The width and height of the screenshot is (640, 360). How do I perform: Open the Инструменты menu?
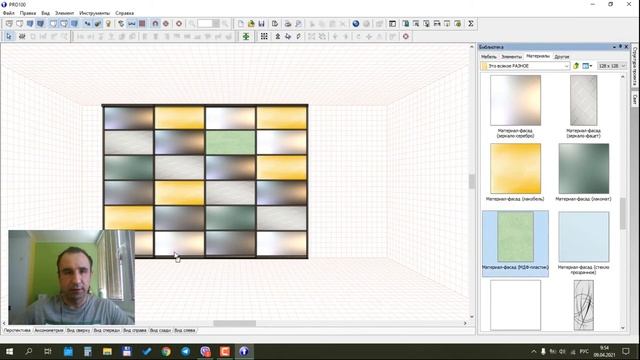point(94,13)
